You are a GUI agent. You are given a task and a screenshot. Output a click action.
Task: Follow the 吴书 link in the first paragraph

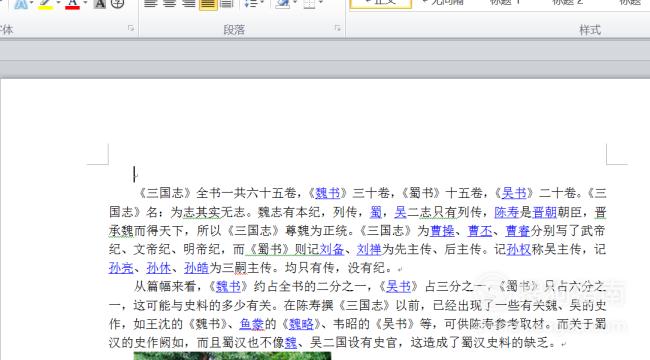[x=514, y=193]
